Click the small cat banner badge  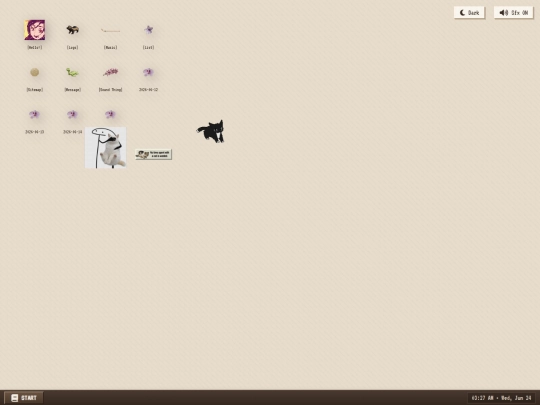click(153, 154)
